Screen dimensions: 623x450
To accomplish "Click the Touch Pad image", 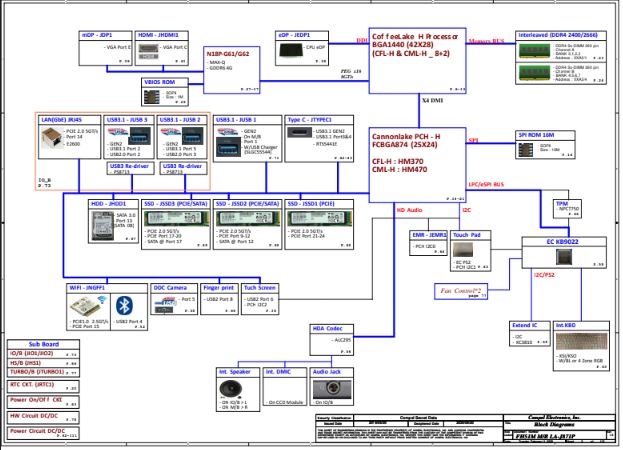I will [x=462, y=250].
